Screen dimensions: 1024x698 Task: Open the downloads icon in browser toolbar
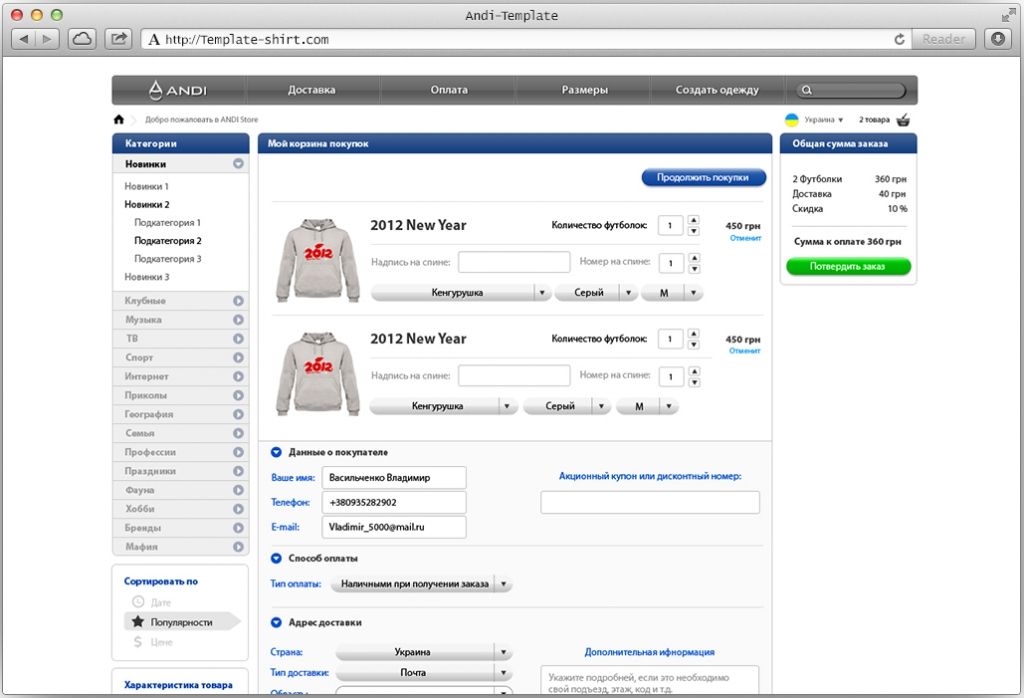998,39
